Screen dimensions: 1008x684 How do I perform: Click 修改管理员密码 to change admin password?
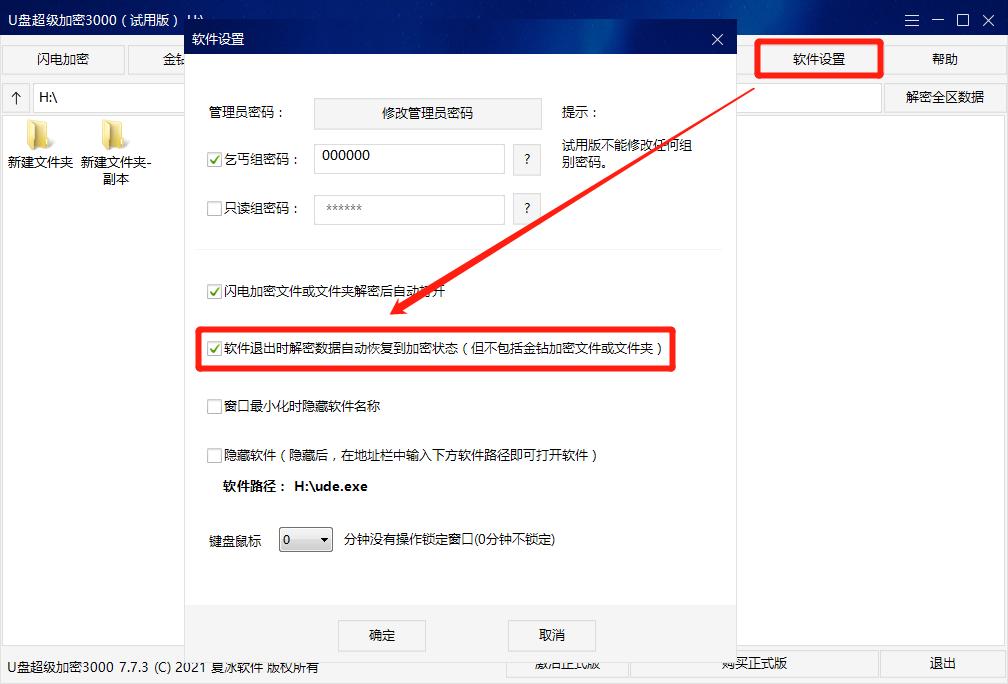[427, 113]
